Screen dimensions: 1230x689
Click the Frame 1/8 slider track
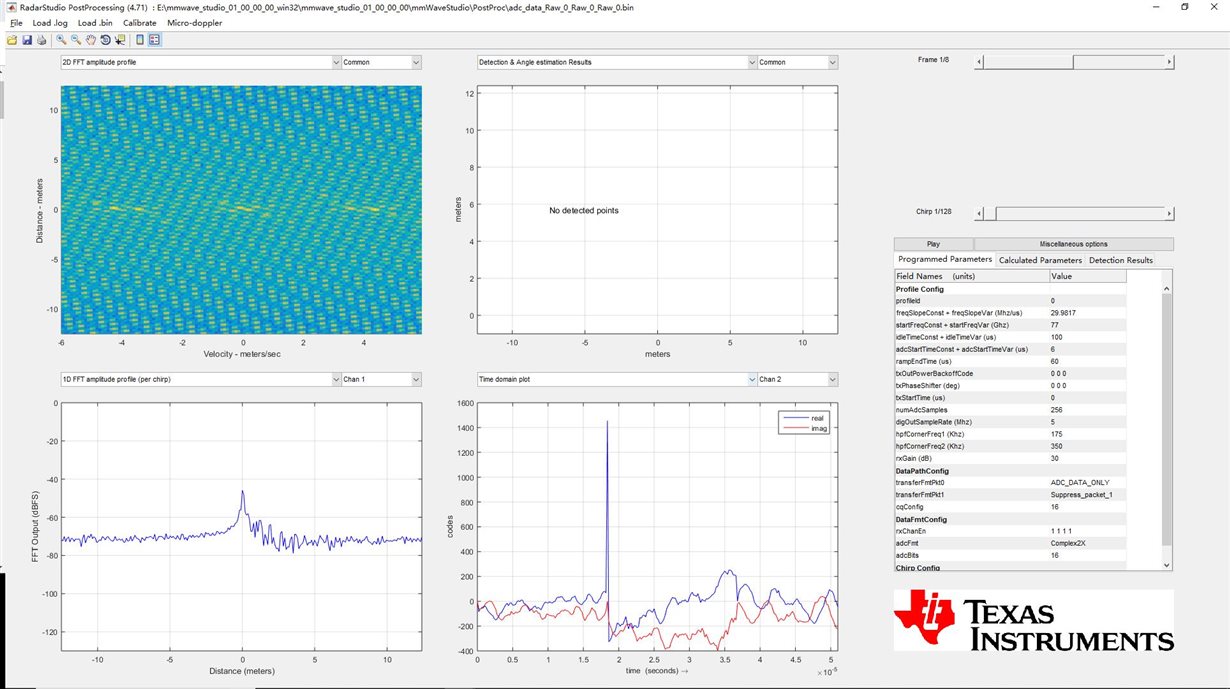(1075, 62)
